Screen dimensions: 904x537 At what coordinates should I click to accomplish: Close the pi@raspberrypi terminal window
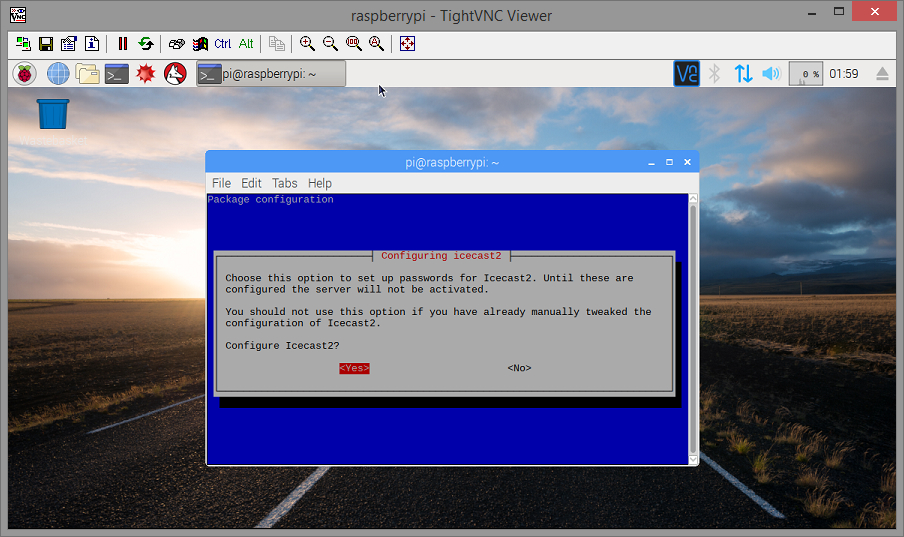click(687, 163)
